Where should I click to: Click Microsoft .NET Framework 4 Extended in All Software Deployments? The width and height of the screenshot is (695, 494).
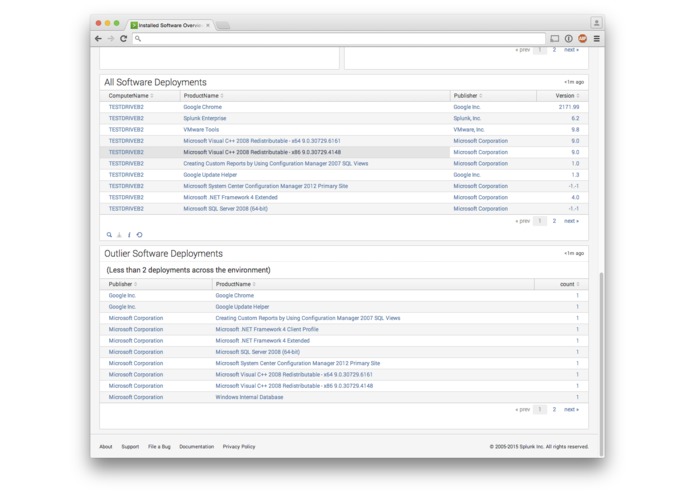coord(230,198)
